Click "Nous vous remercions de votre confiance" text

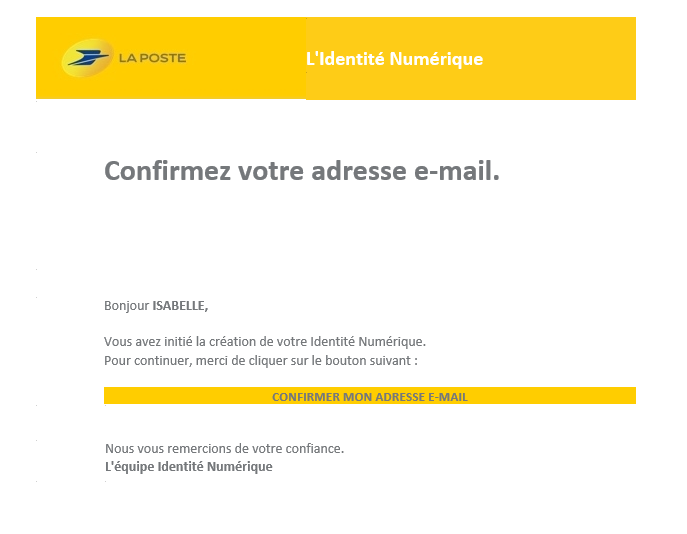[x=224, y=448]
